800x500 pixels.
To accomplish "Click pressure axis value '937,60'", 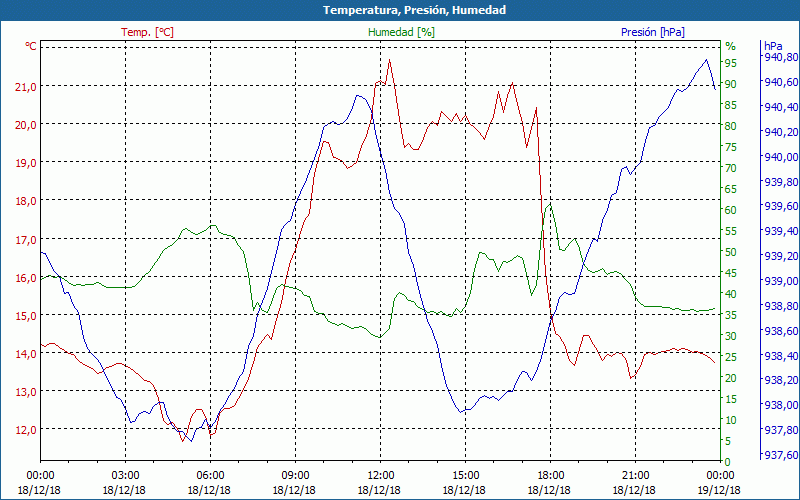I will [x=782, y=455].
